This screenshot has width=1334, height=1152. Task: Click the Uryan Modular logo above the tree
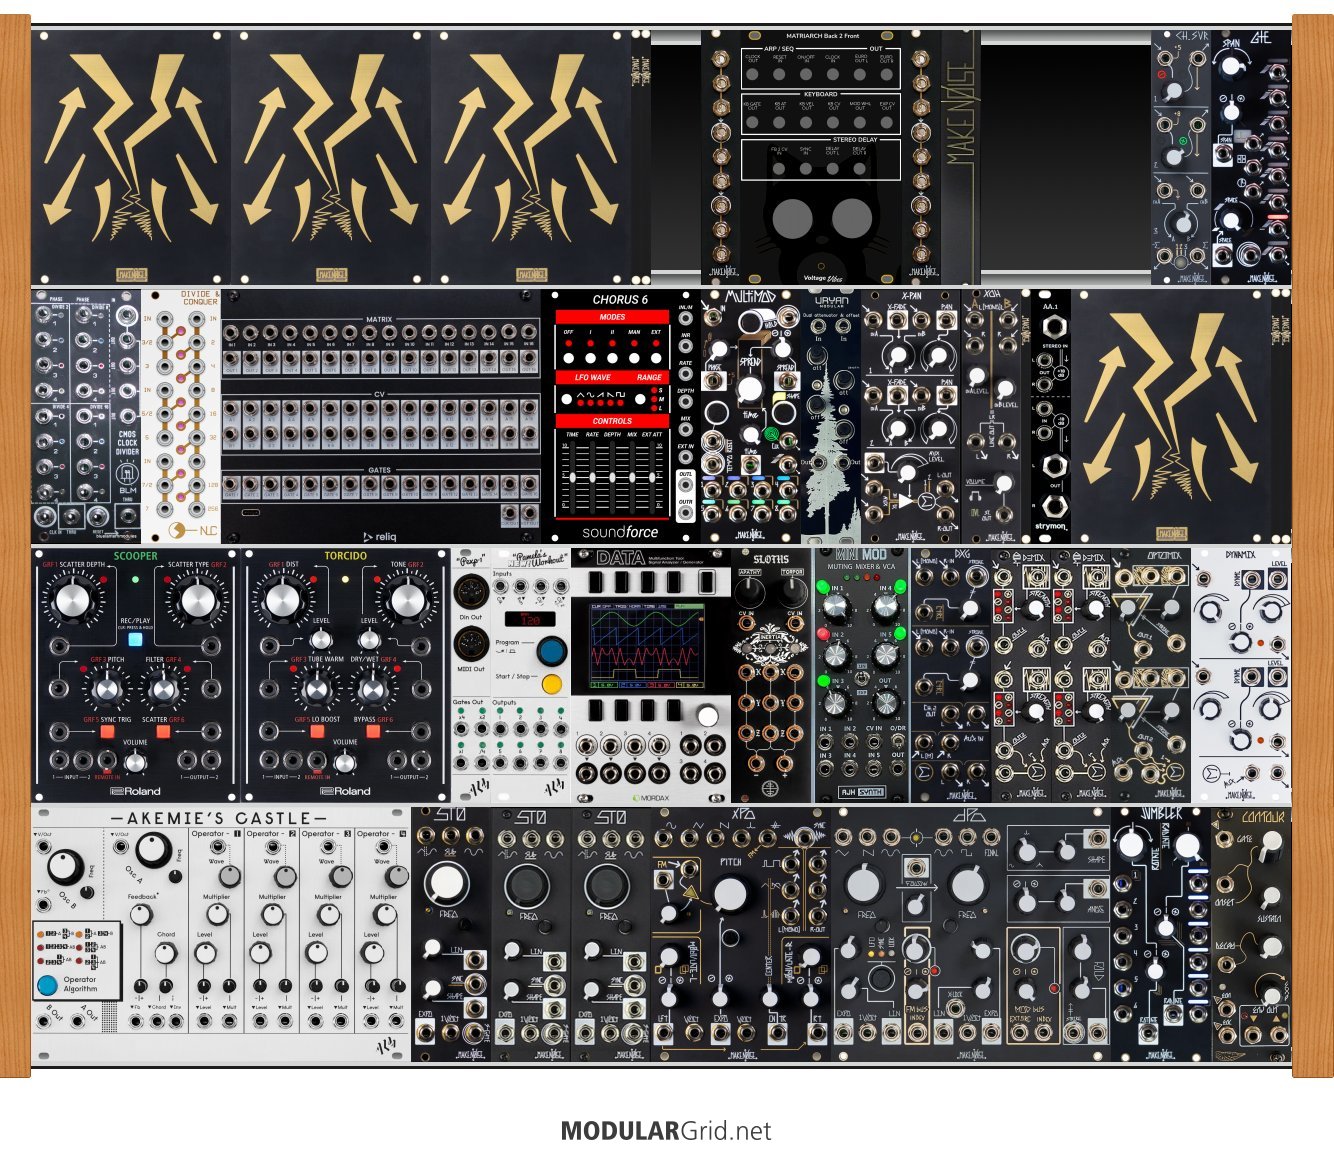(x=830, y=301)
